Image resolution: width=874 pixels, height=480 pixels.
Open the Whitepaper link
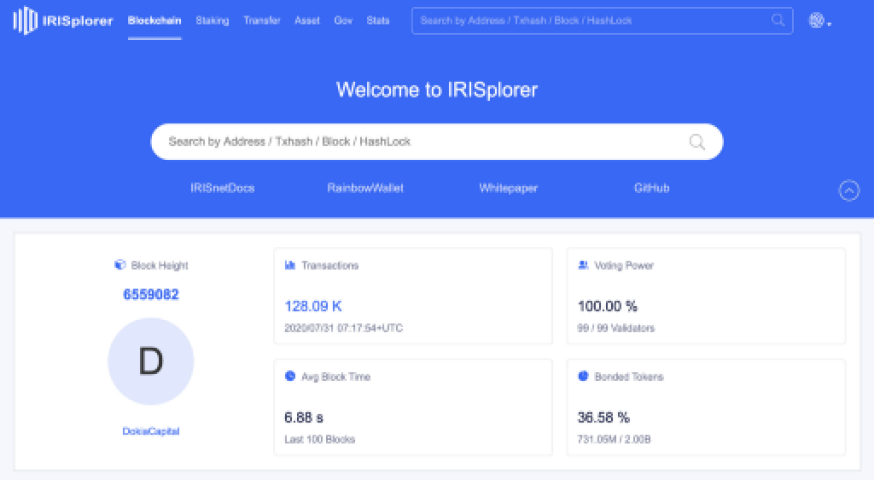tap(508, 188)
